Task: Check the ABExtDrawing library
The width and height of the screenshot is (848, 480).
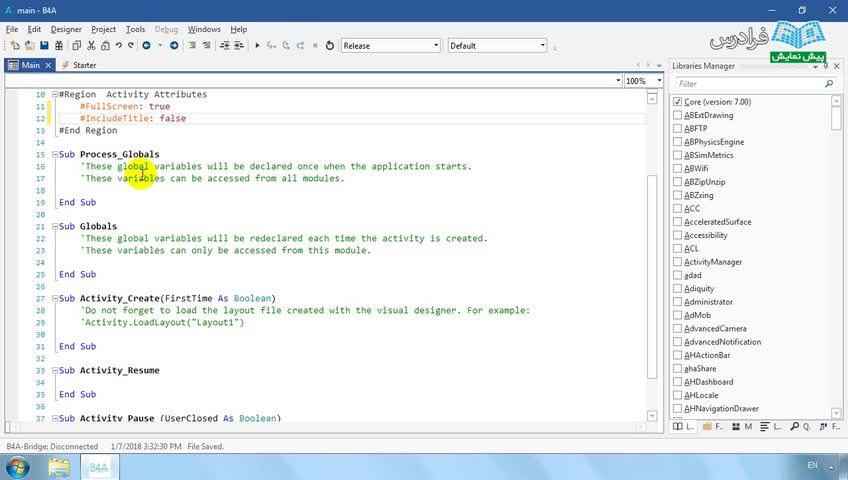Action: [x=677, y=115]
